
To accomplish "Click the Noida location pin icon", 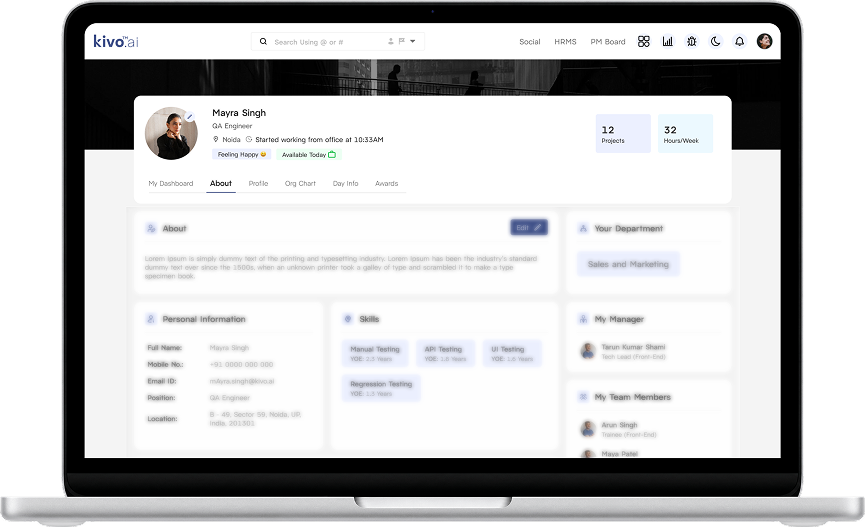I will click(x=216, y=140).
